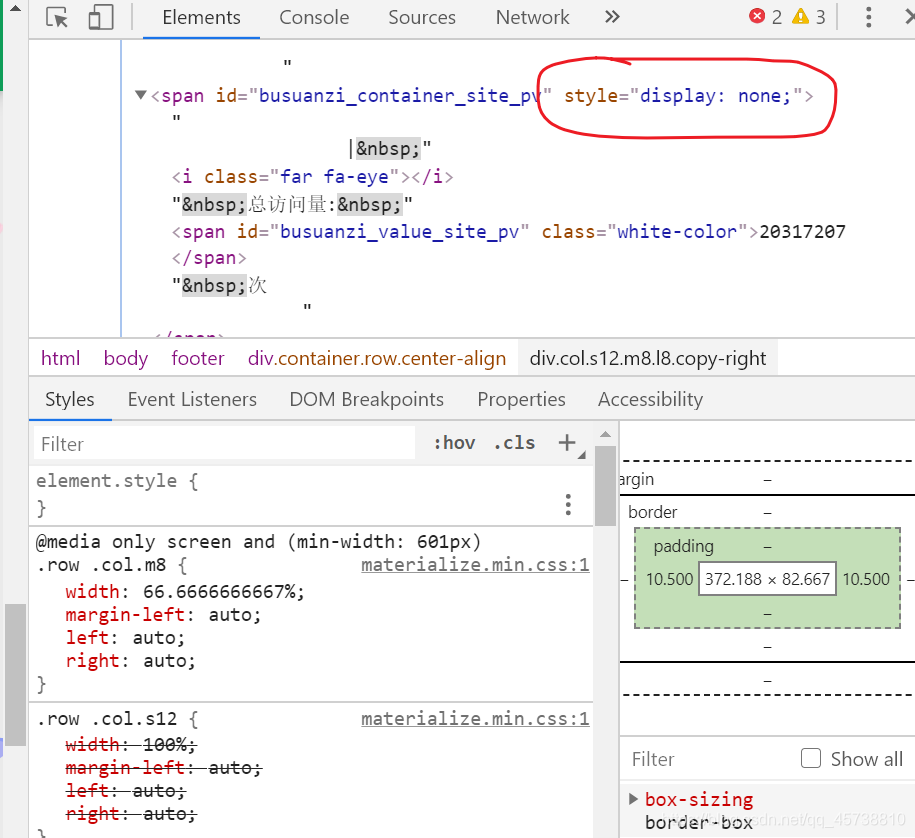915x838 pixels.
Task: Click the styles pane scroll-up arrow
Action: coord(606,434)
